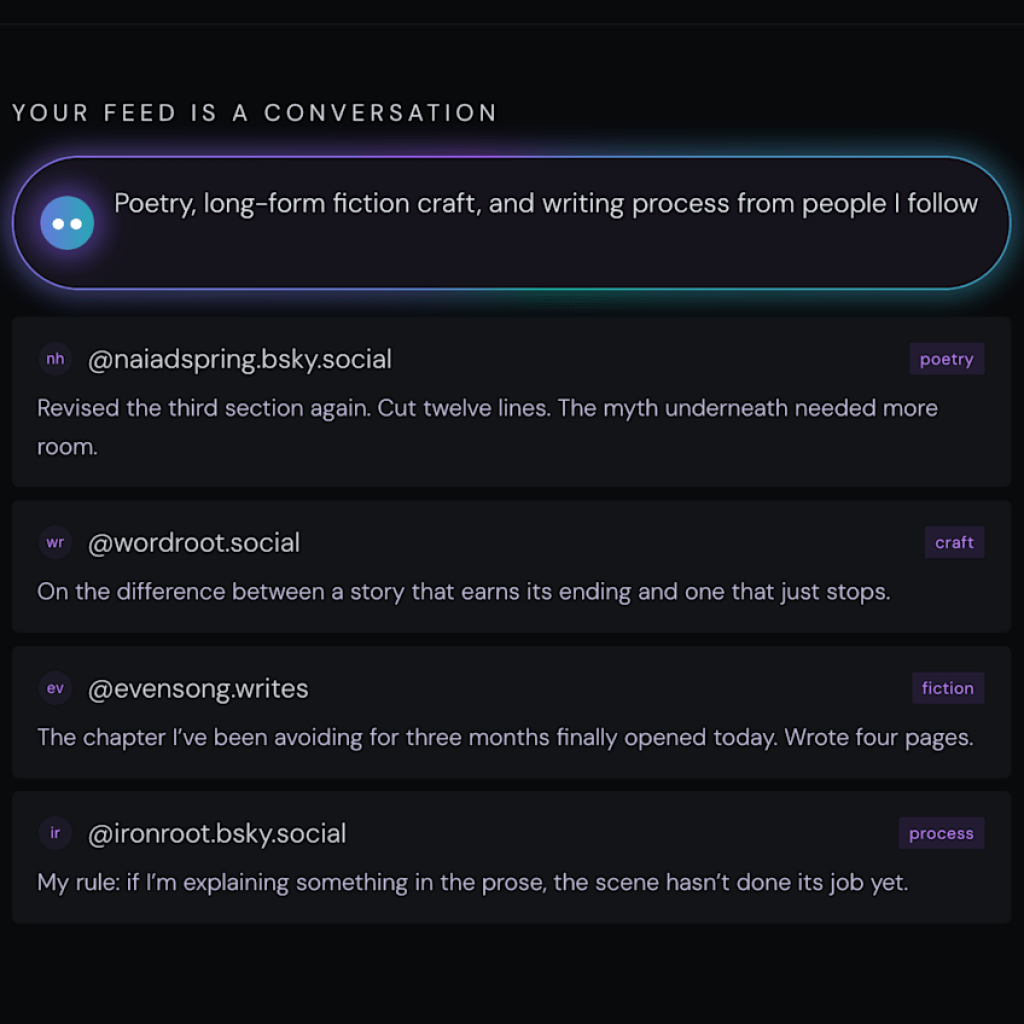Open the post about cutting twelve lines
The height and width of the screenshot is (1024, 1024).
[487, 427]
